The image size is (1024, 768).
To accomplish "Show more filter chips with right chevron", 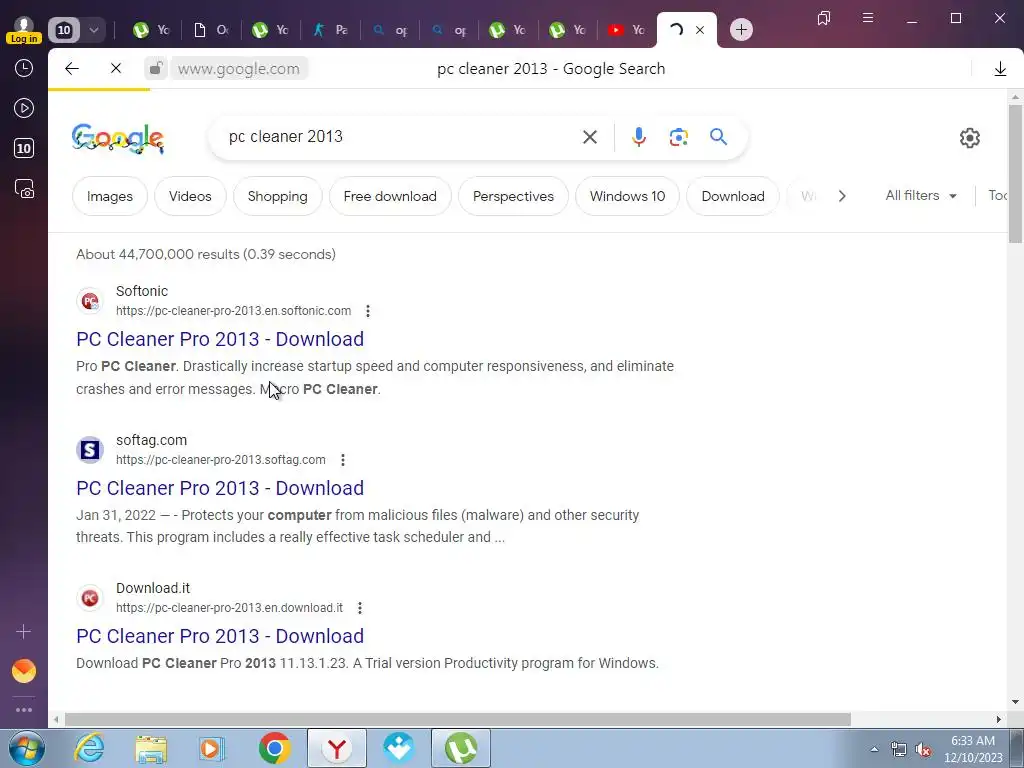I will coord(842,196).
